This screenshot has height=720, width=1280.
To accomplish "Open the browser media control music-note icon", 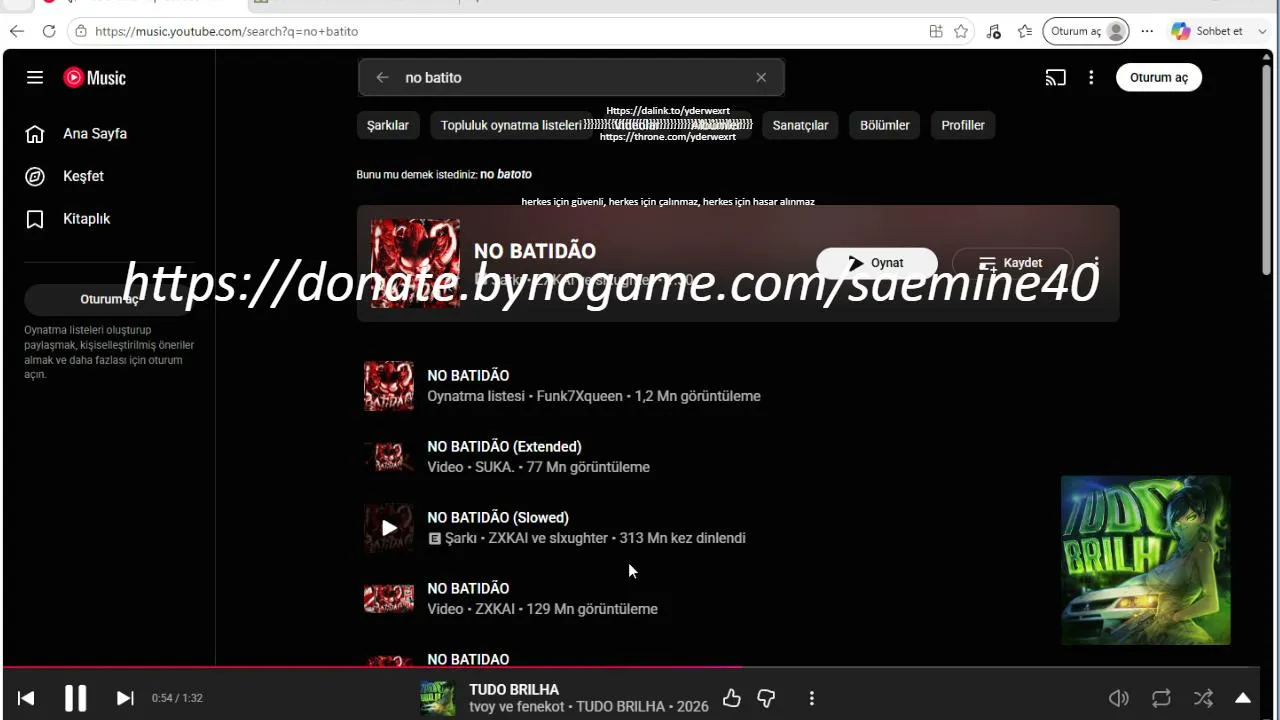I will pos(993,31).
